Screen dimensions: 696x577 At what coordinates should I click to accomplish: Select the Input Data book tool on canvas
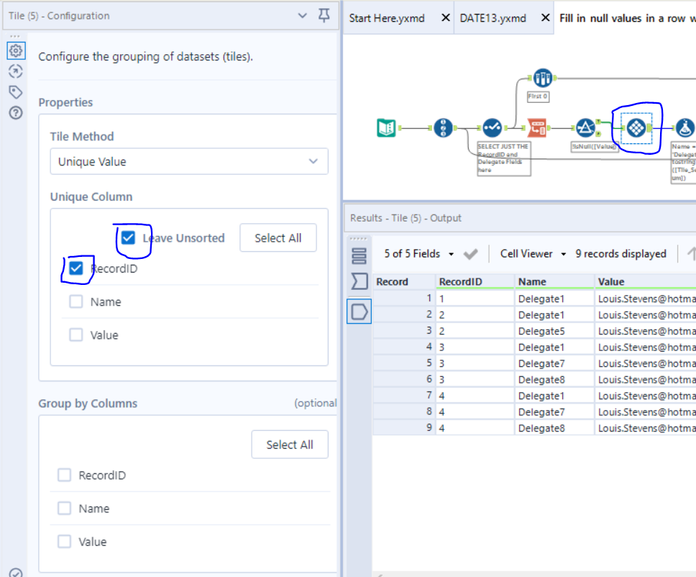(386, 128)
